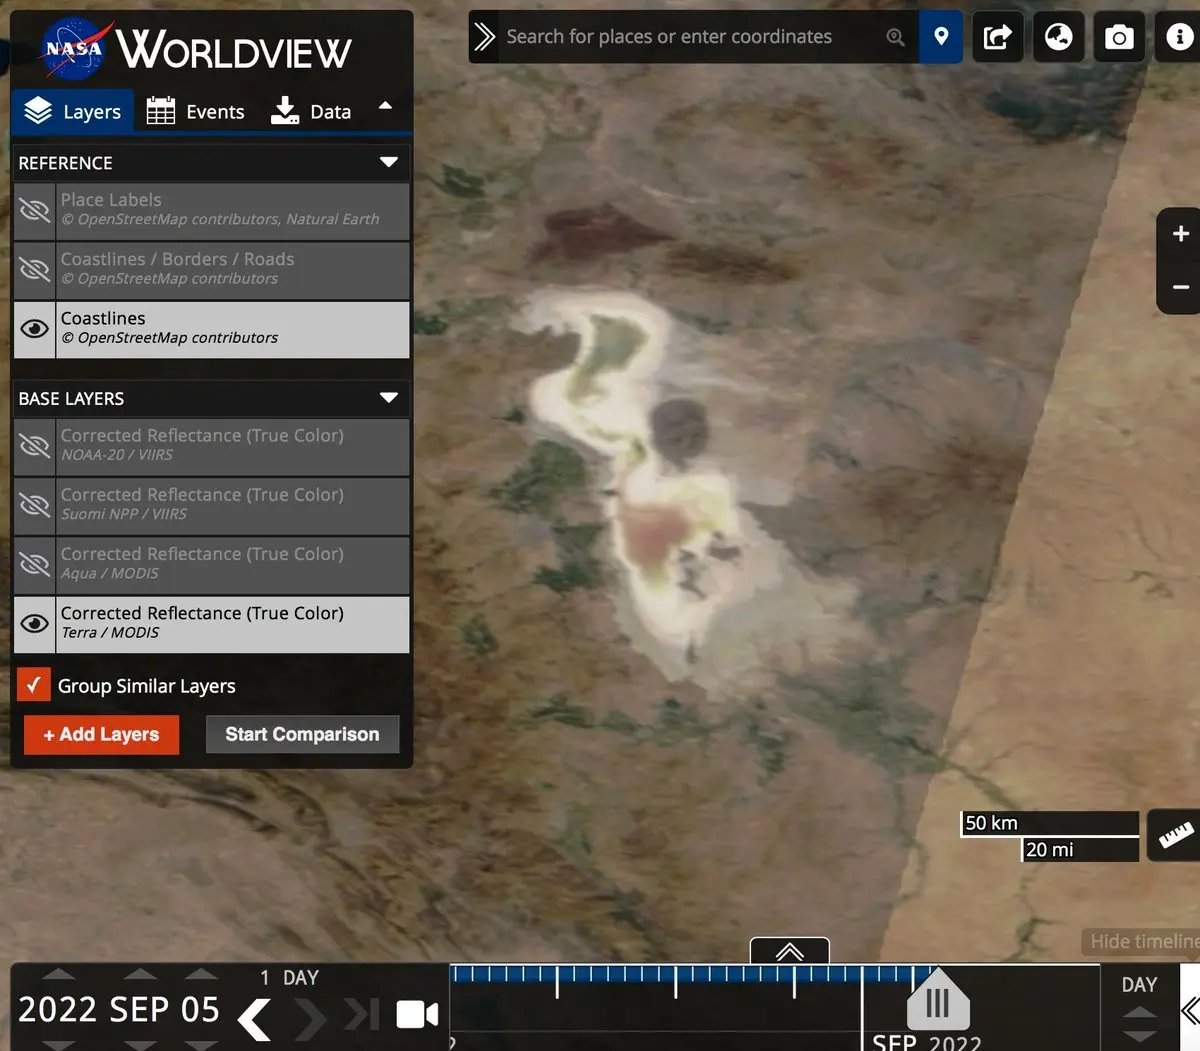Click the location marker icon

click(940, 37)
